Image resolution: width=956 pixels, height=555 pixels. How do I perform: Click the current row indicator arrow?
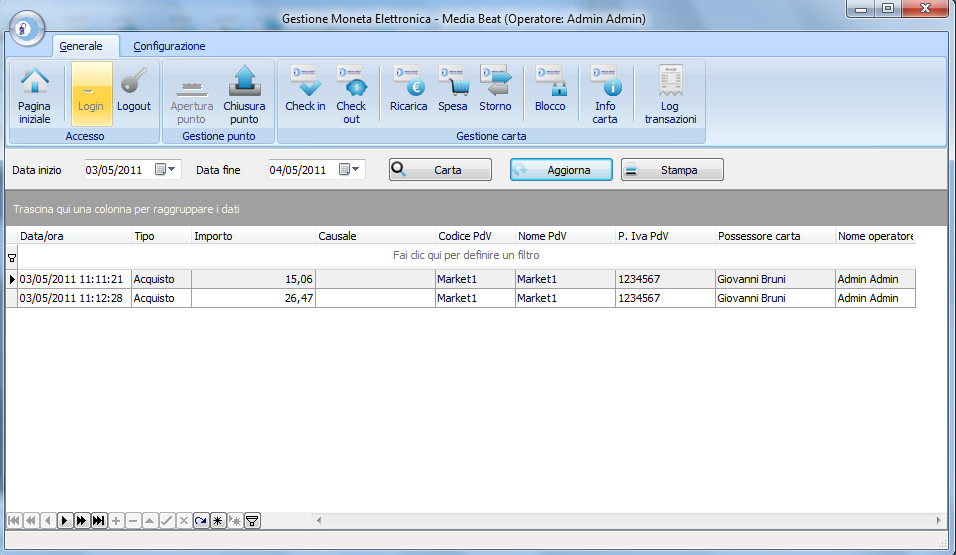12,279
